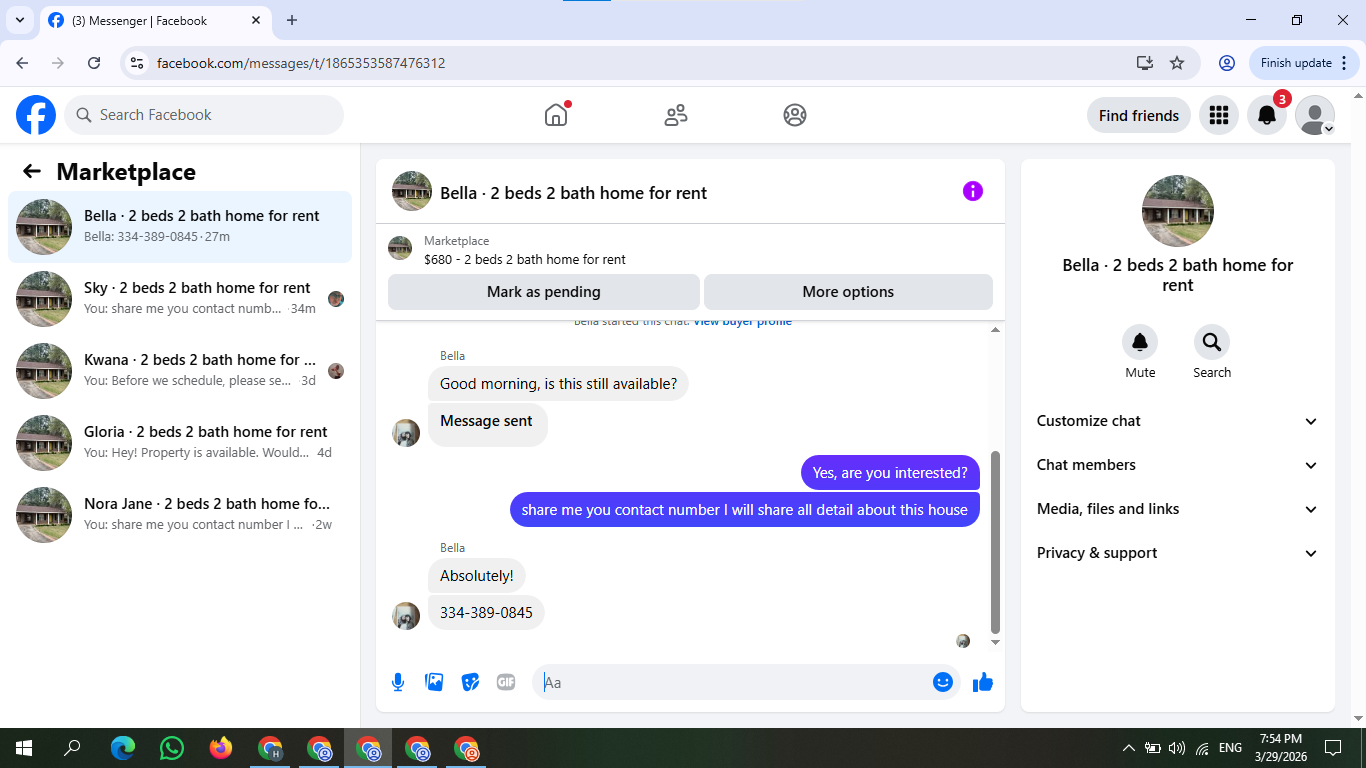Open the emoji picker in message box
The image size is (1366, 768).
(942, 682)
